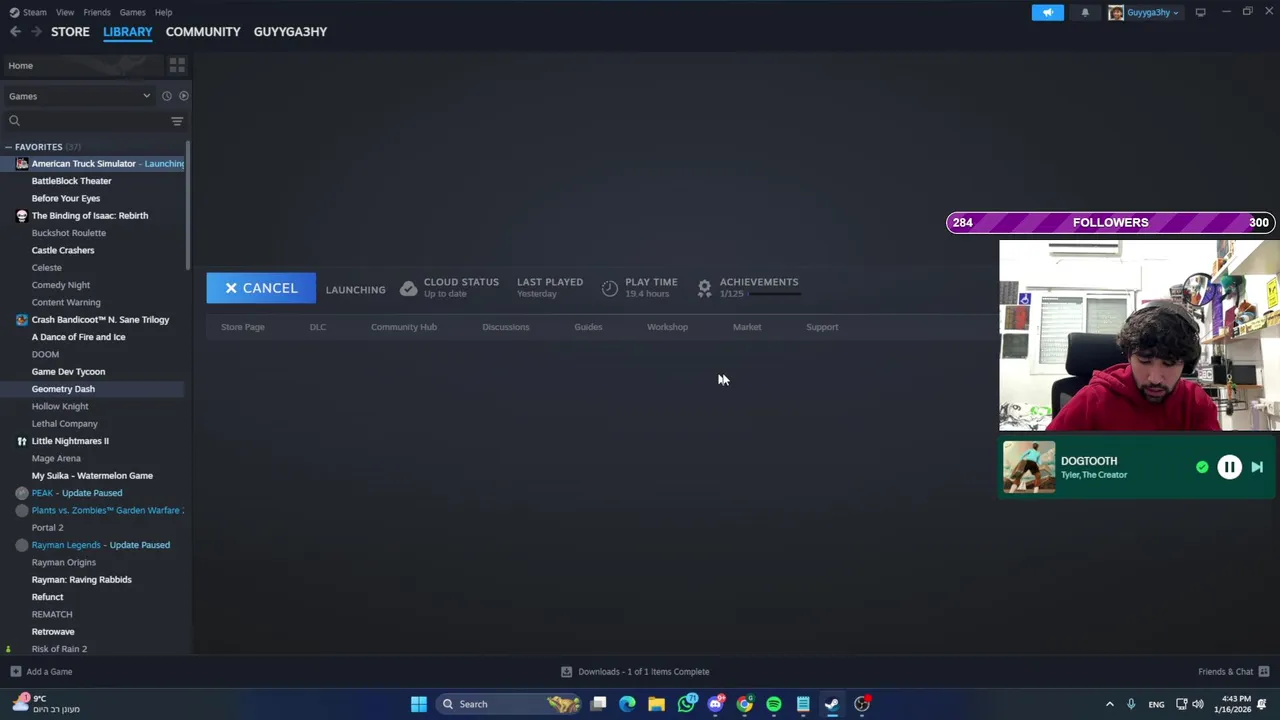Open Friends & Chat
1280x720 pixels.
(x=1233, y=672)
